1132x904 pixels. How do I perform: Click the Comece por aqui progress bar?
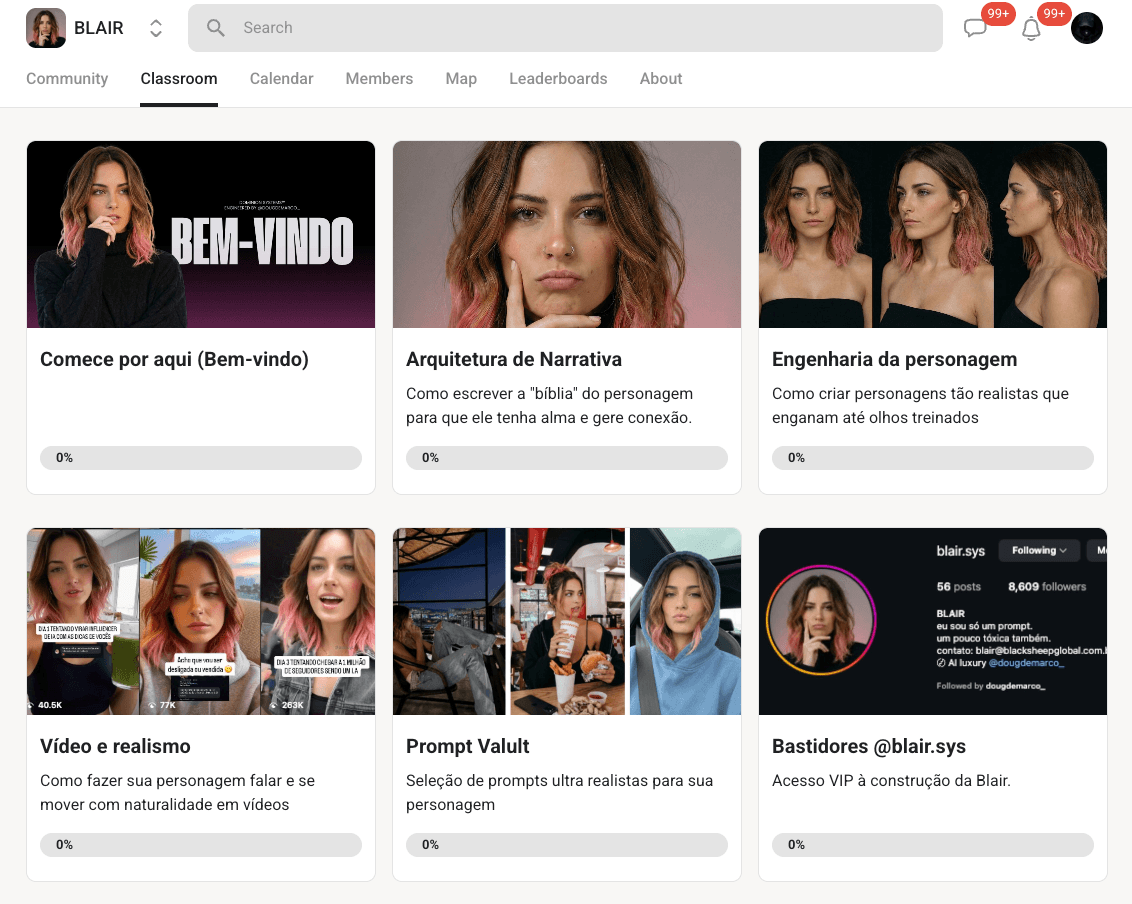click(201, 458)
